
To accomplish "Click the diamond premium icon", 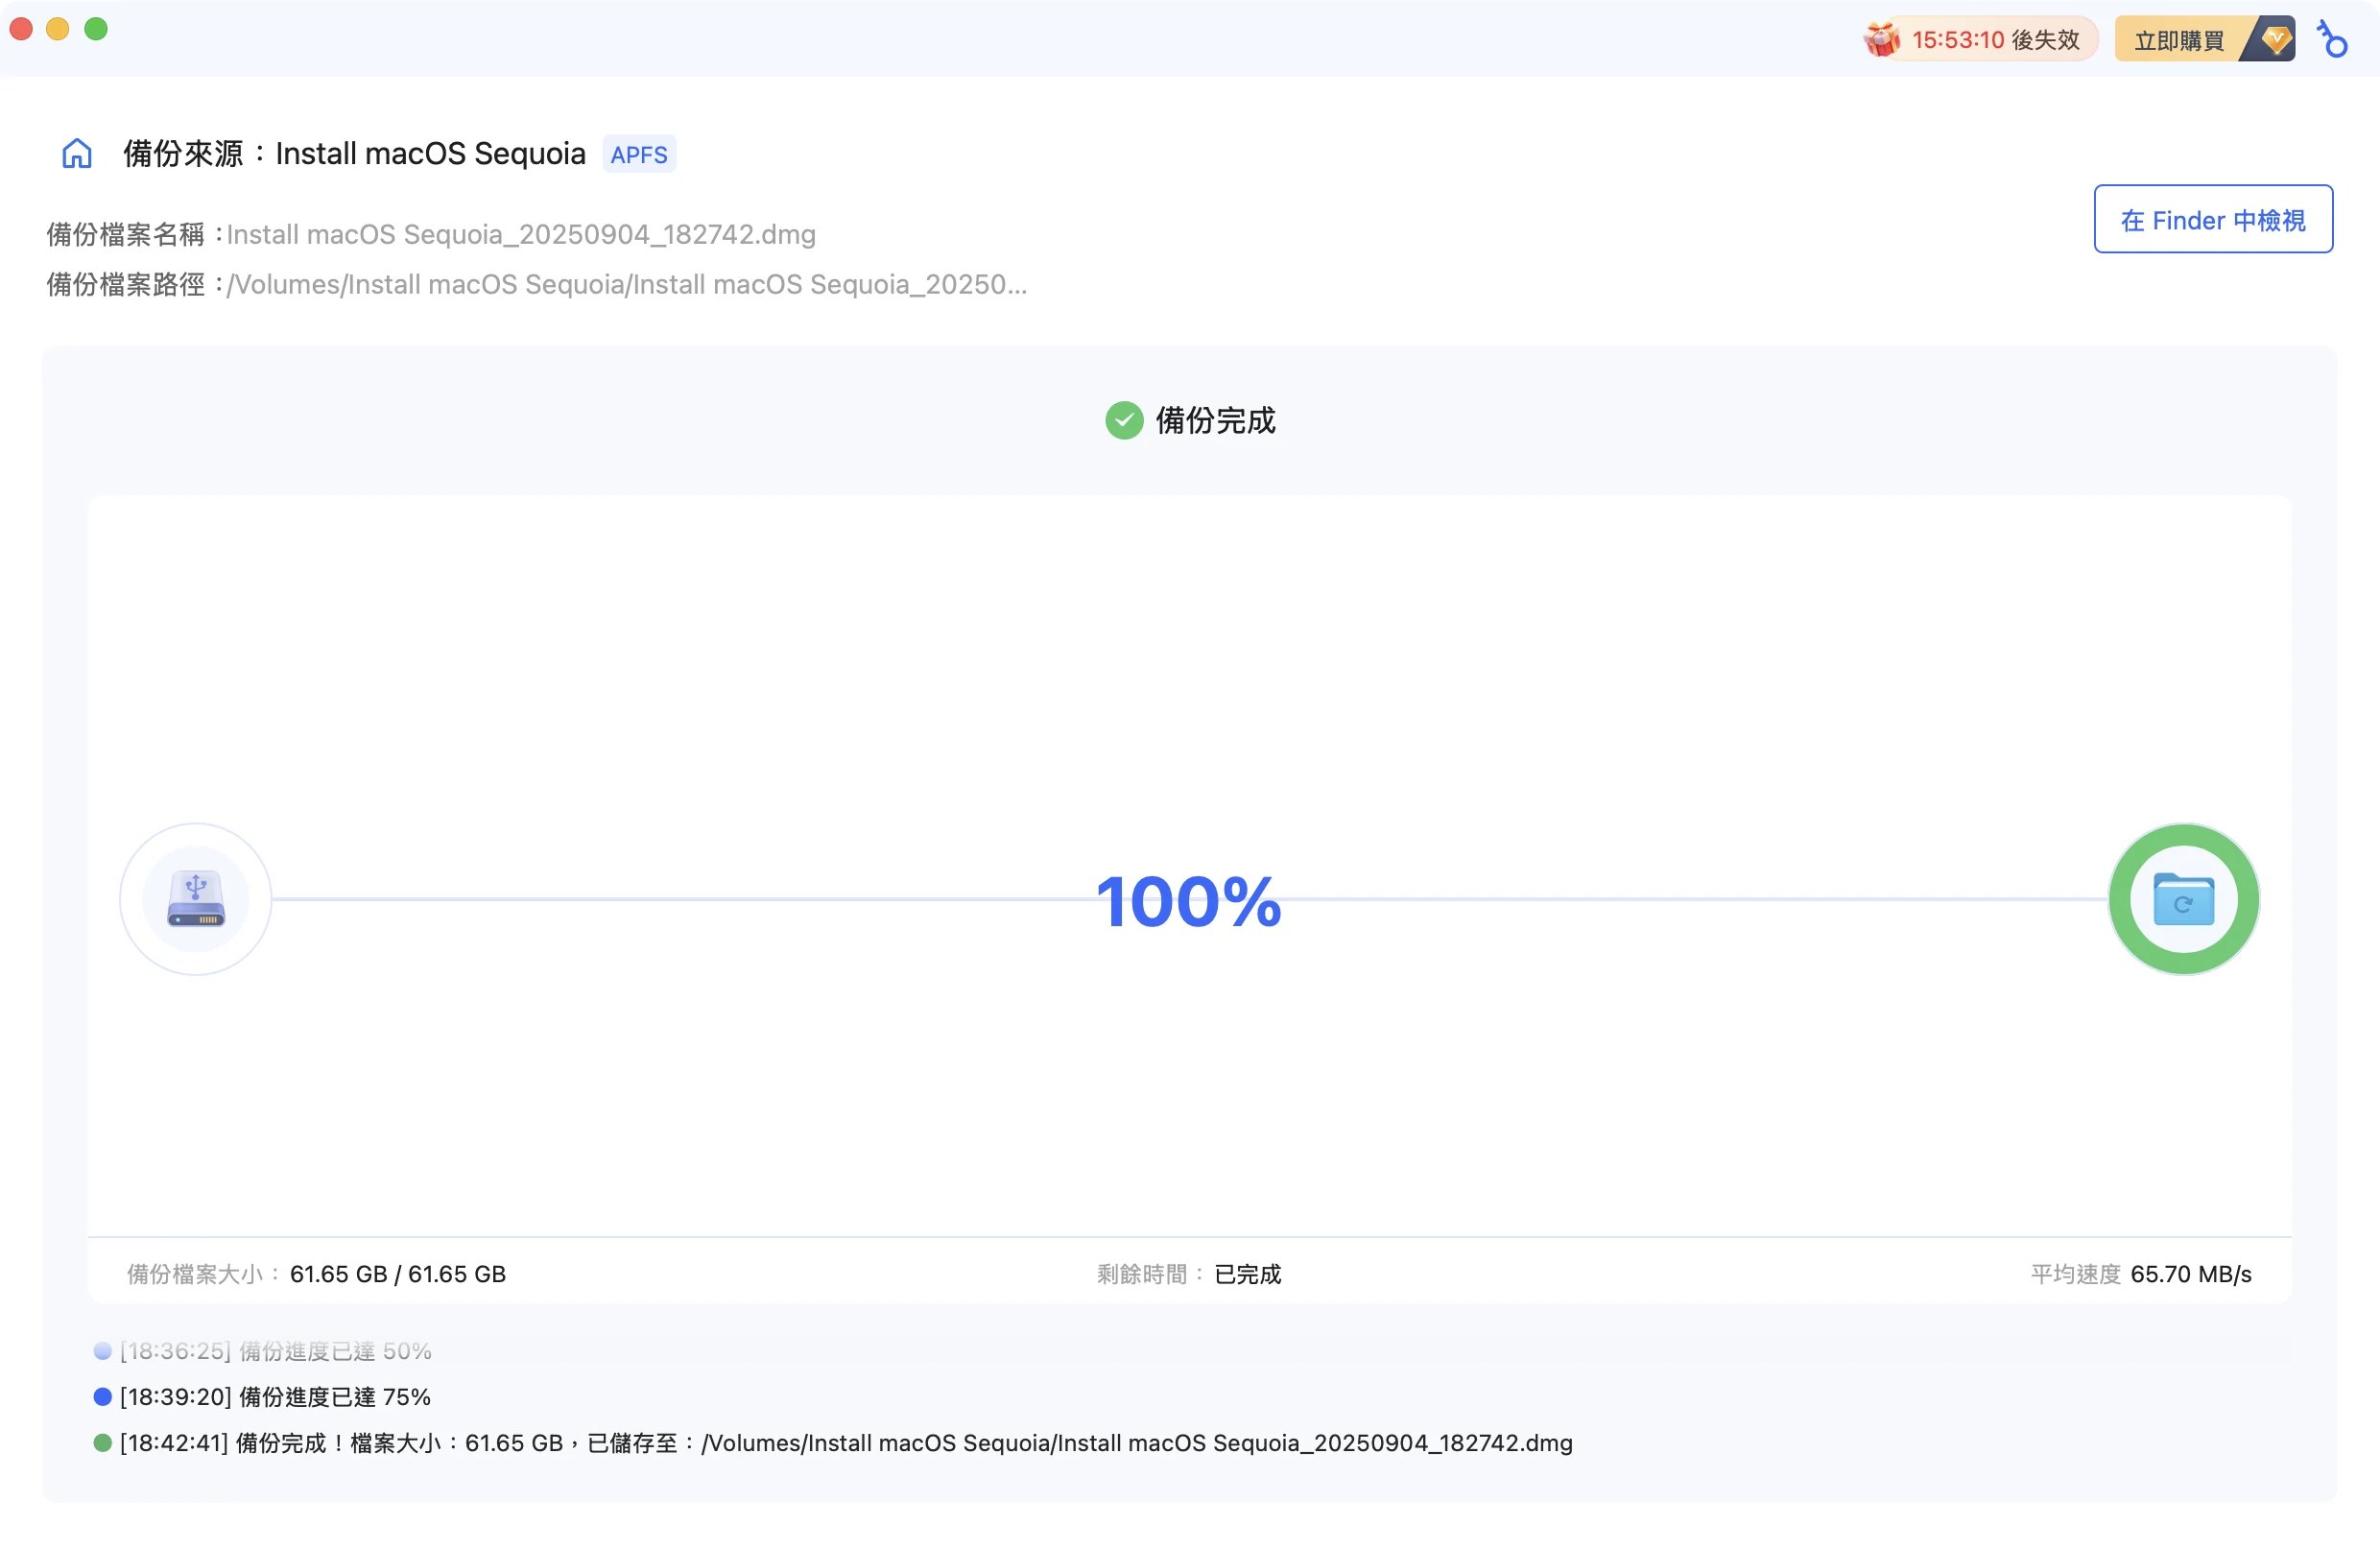I will pos(2277,40).
